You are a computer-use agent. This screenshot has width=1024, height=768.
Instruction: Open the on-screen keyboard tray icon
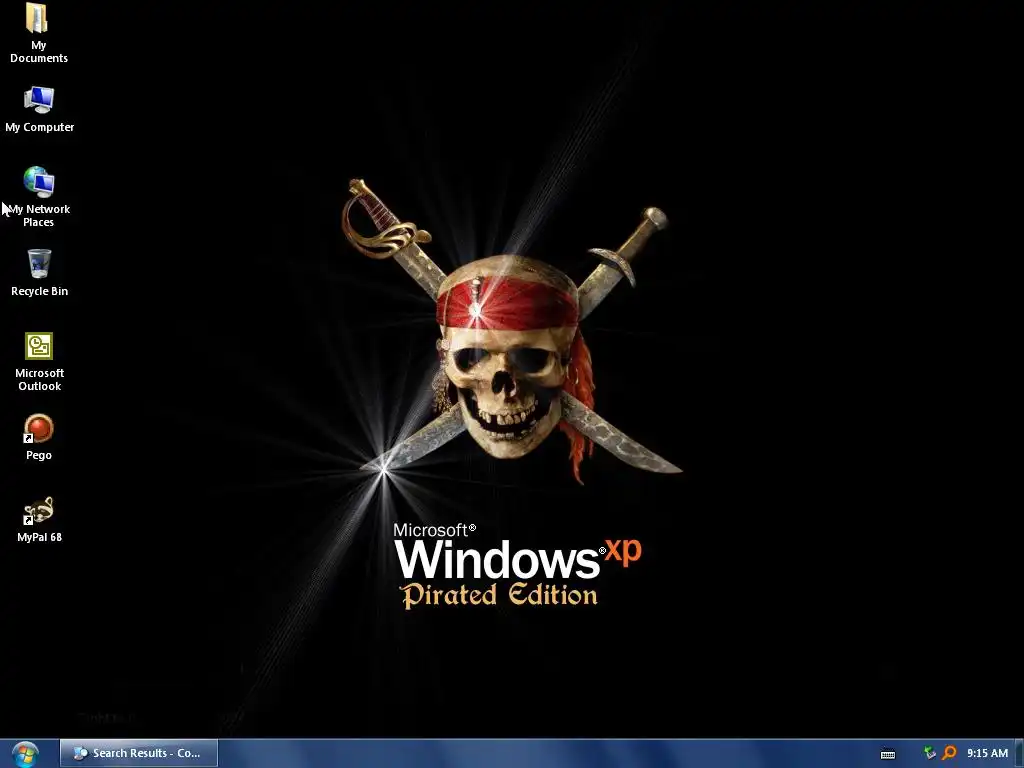click(888, 754)
